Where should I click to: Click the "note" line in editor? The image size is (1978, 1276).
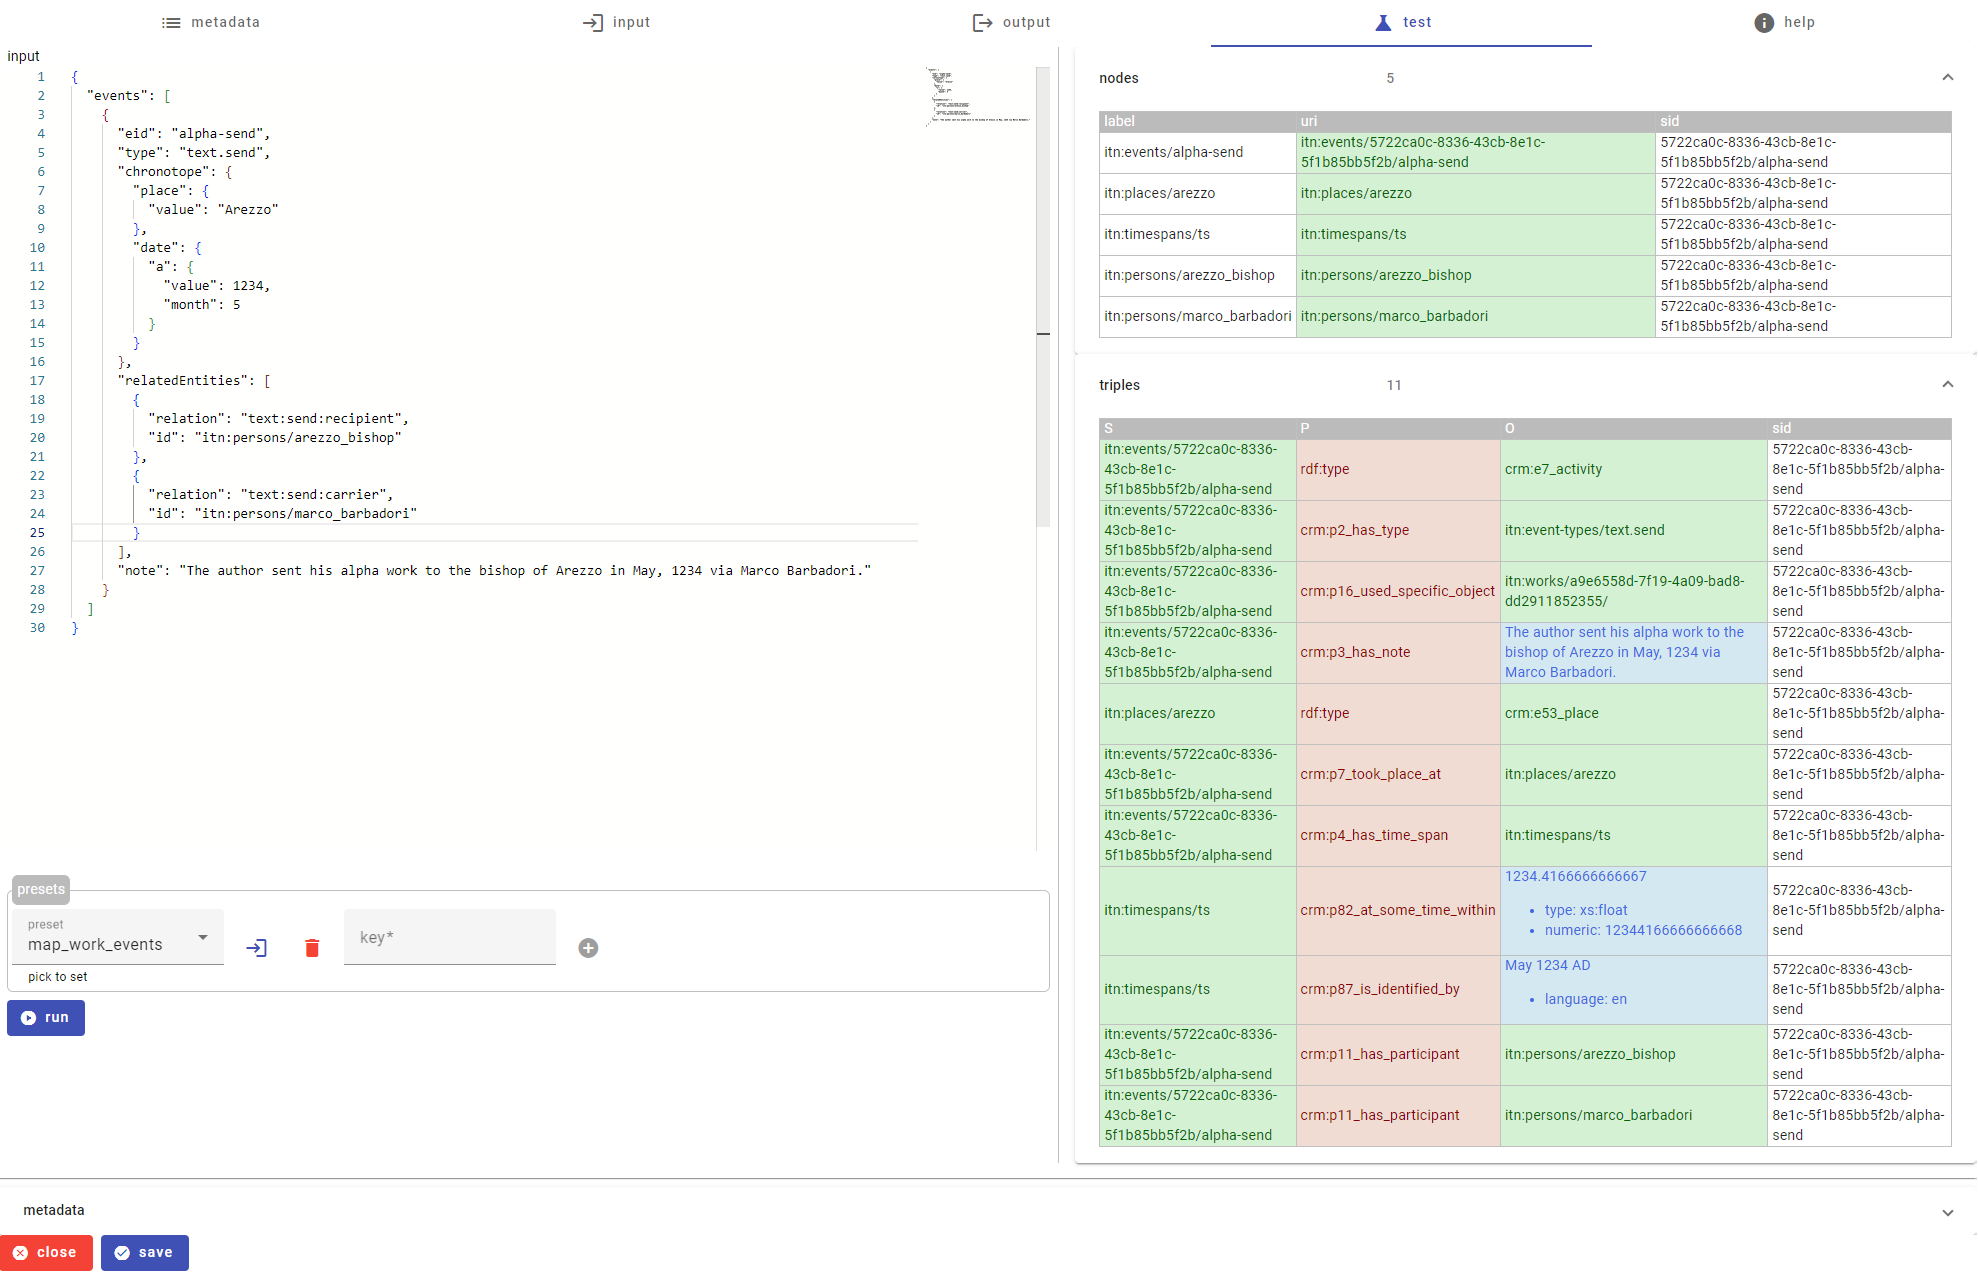pos(494,570)
